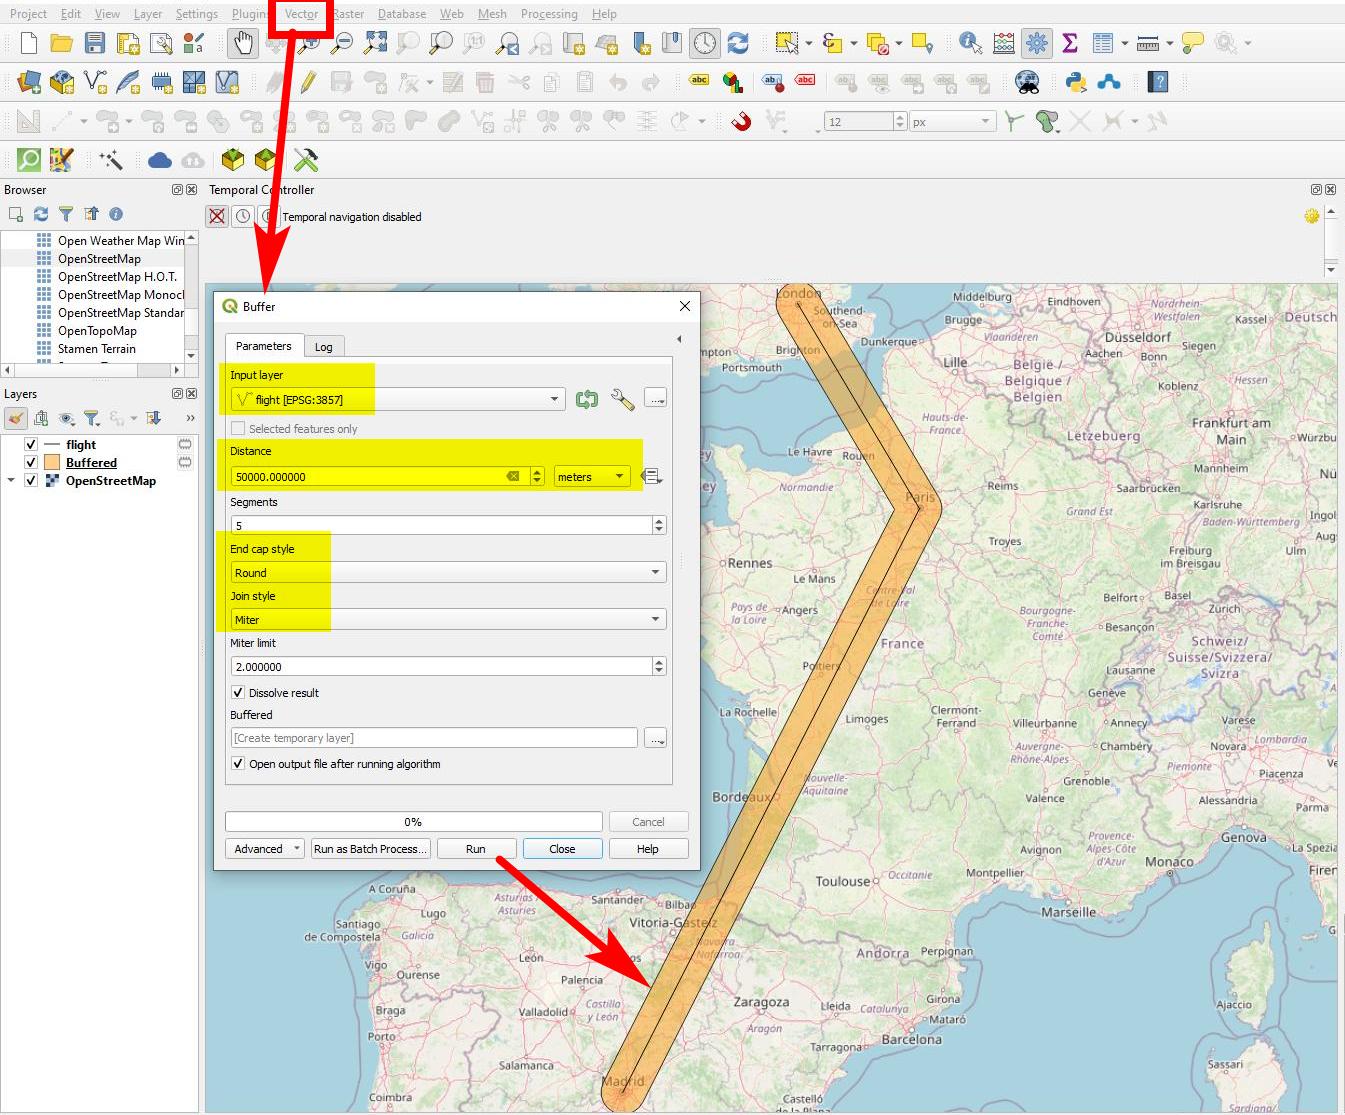
Task: Open Processing Toolbox gear icon
Action: (1037, 43)
